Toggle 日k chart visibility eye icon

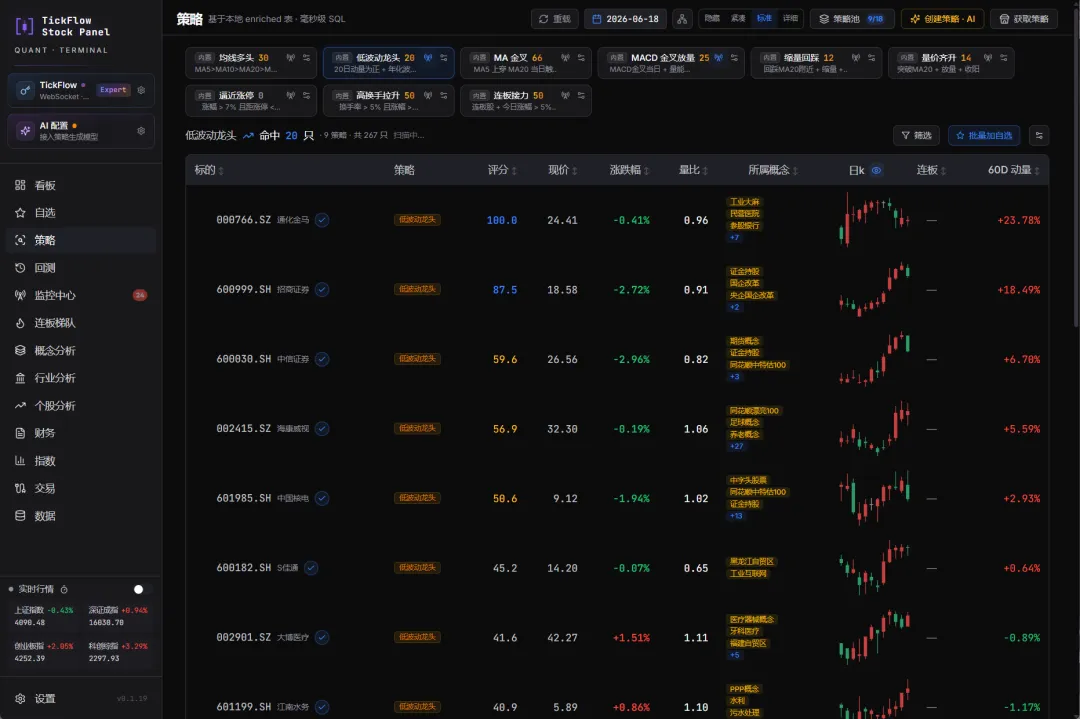(876, 170)
